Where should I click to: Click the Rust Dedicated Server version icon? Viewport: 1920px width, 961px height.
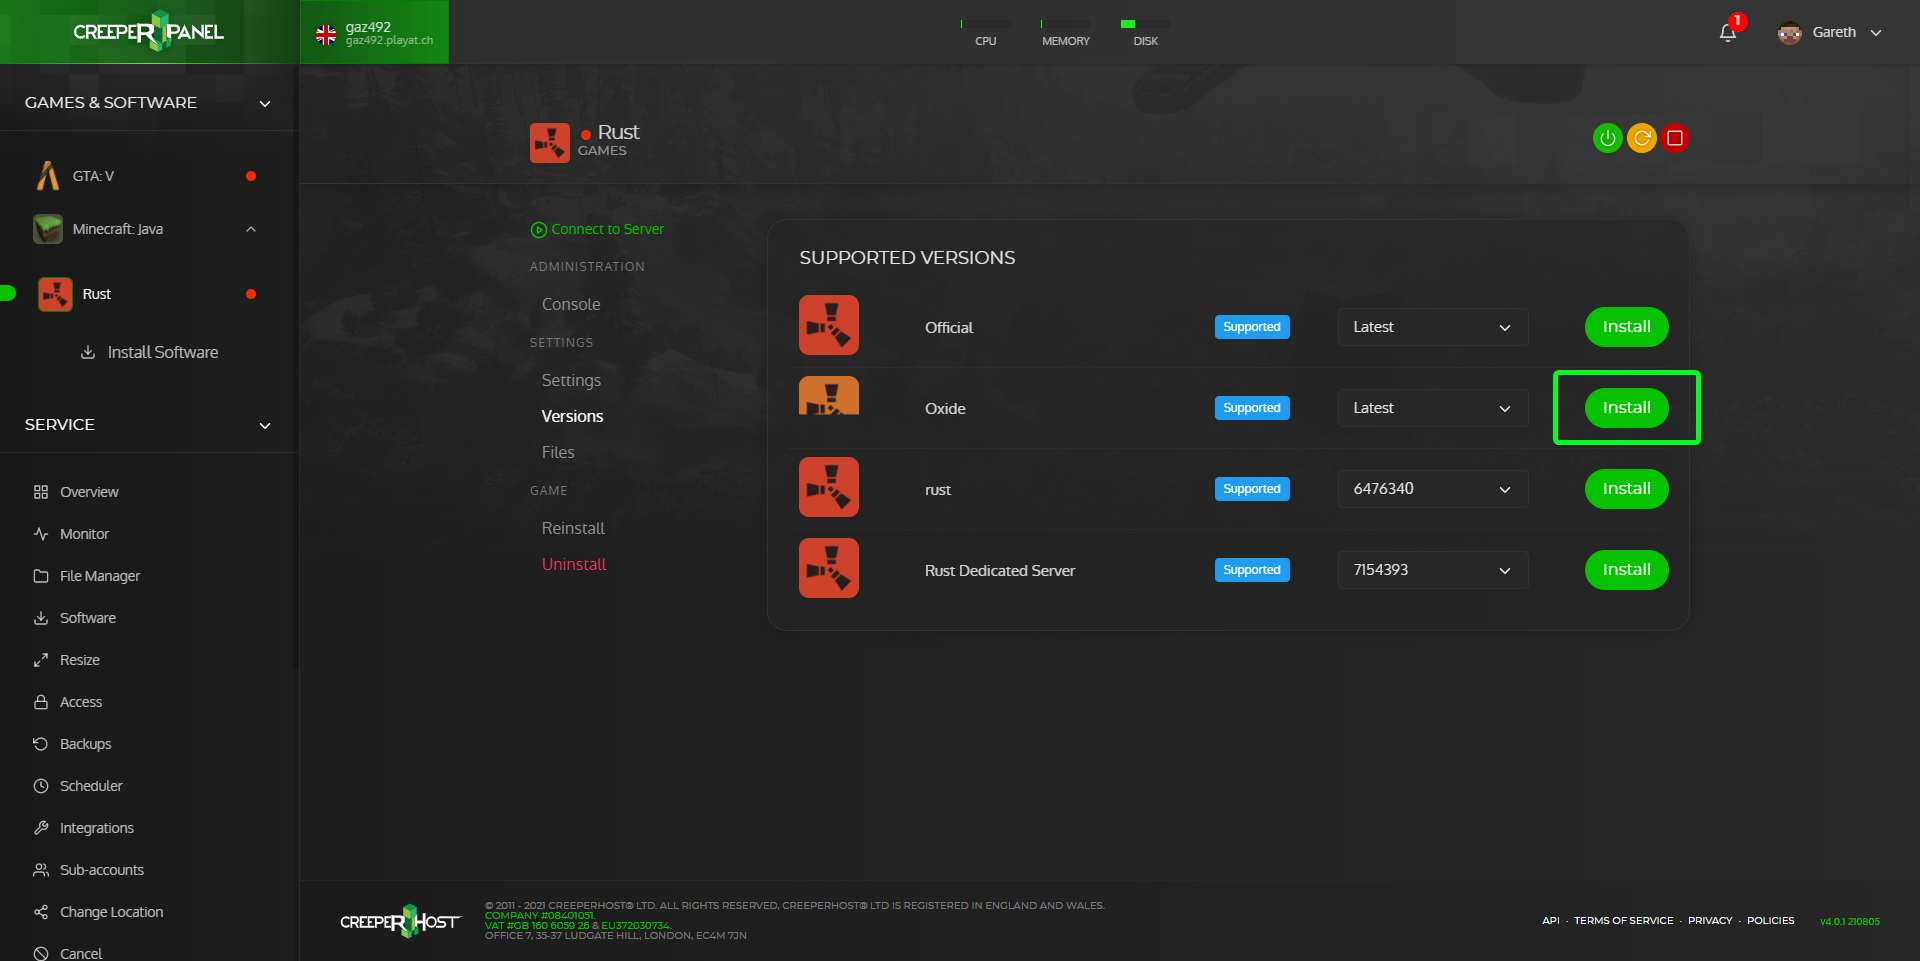click(x=829, y=568)
